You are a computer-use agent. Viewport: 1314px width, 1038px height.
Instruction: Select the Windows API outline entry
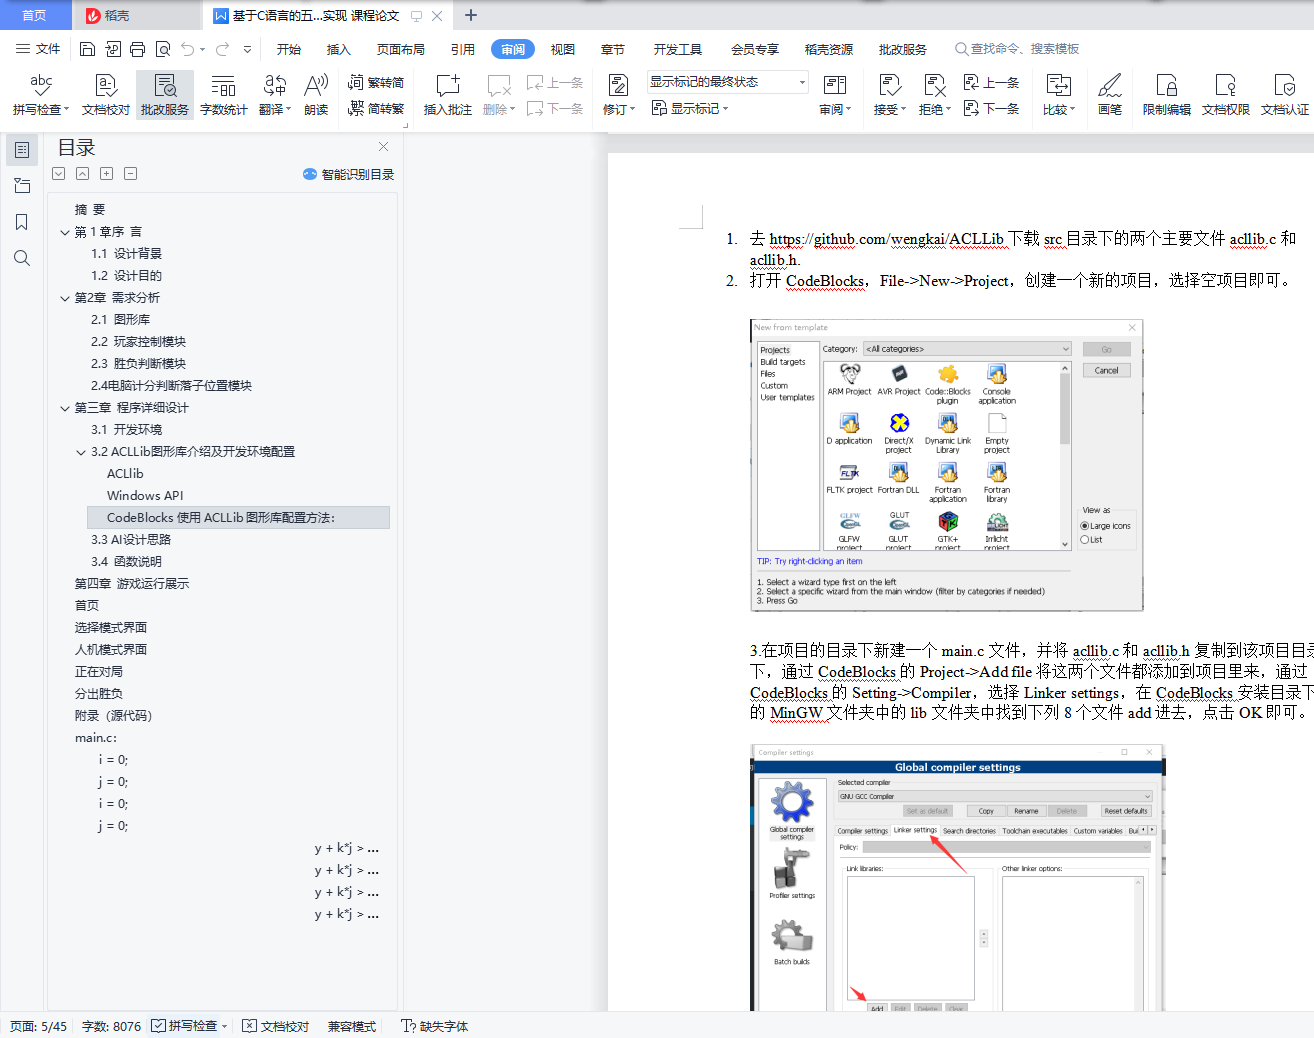145,496
